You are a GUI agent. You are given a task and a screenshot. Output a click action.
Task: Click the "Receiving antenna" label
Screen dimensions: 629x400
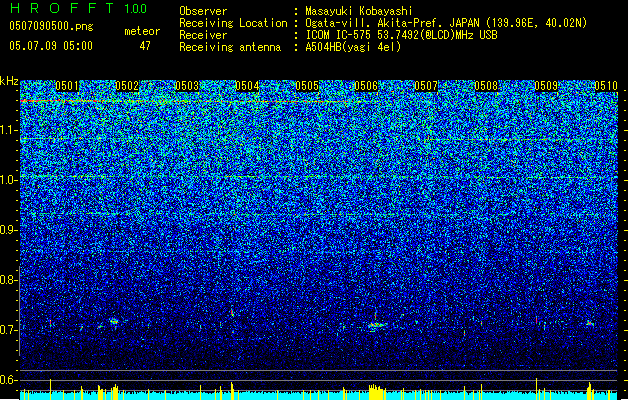click(x=230, y=47)
